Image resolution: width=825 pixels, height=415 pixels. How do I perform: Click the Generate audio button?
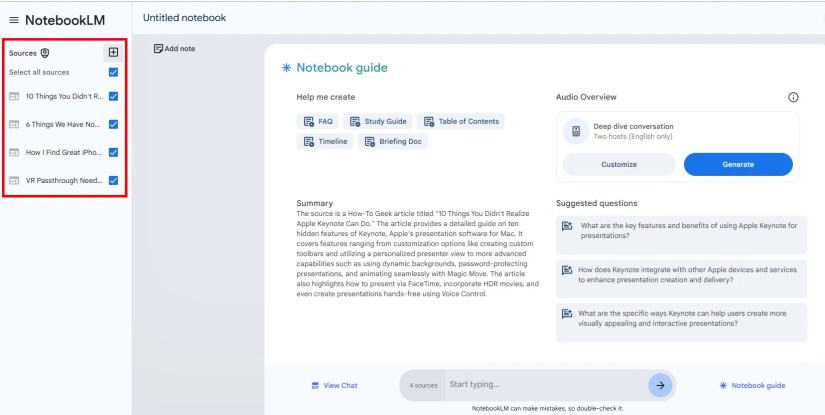pos(738,165)
